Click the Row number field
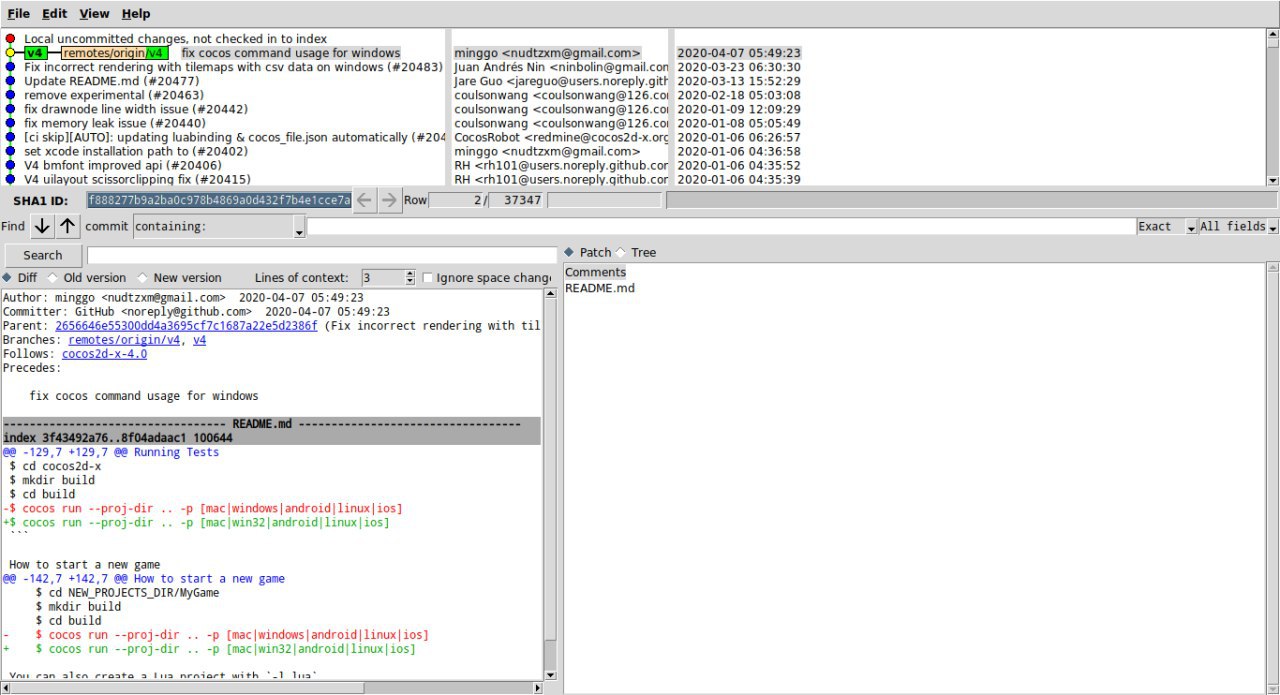 coord(456,200)
